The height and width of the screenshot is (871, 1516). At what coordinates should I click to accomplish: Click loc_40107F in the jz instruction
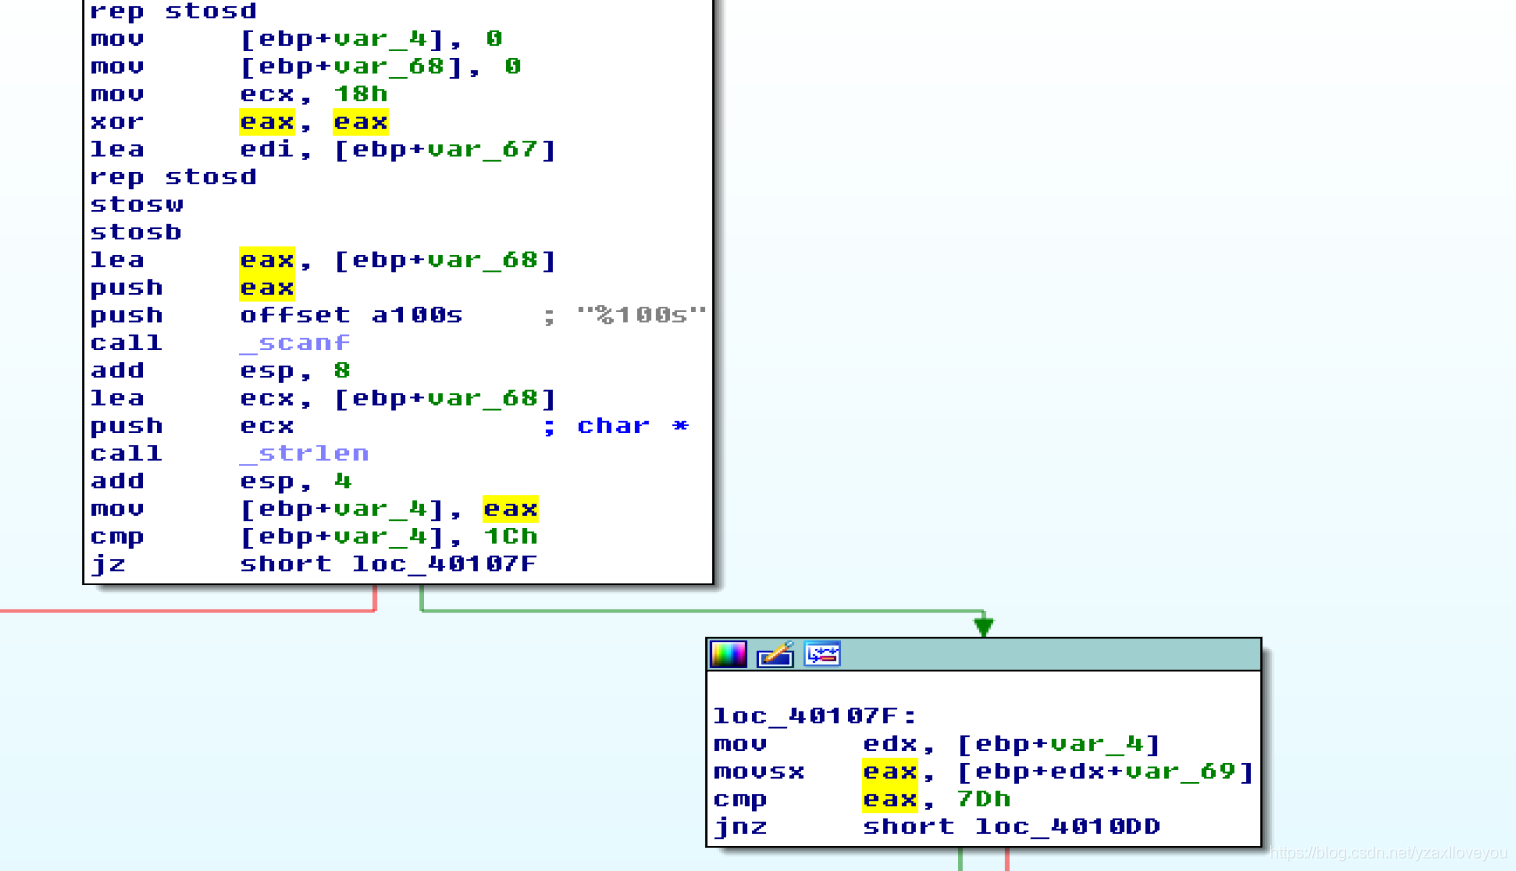pos(444,564)
